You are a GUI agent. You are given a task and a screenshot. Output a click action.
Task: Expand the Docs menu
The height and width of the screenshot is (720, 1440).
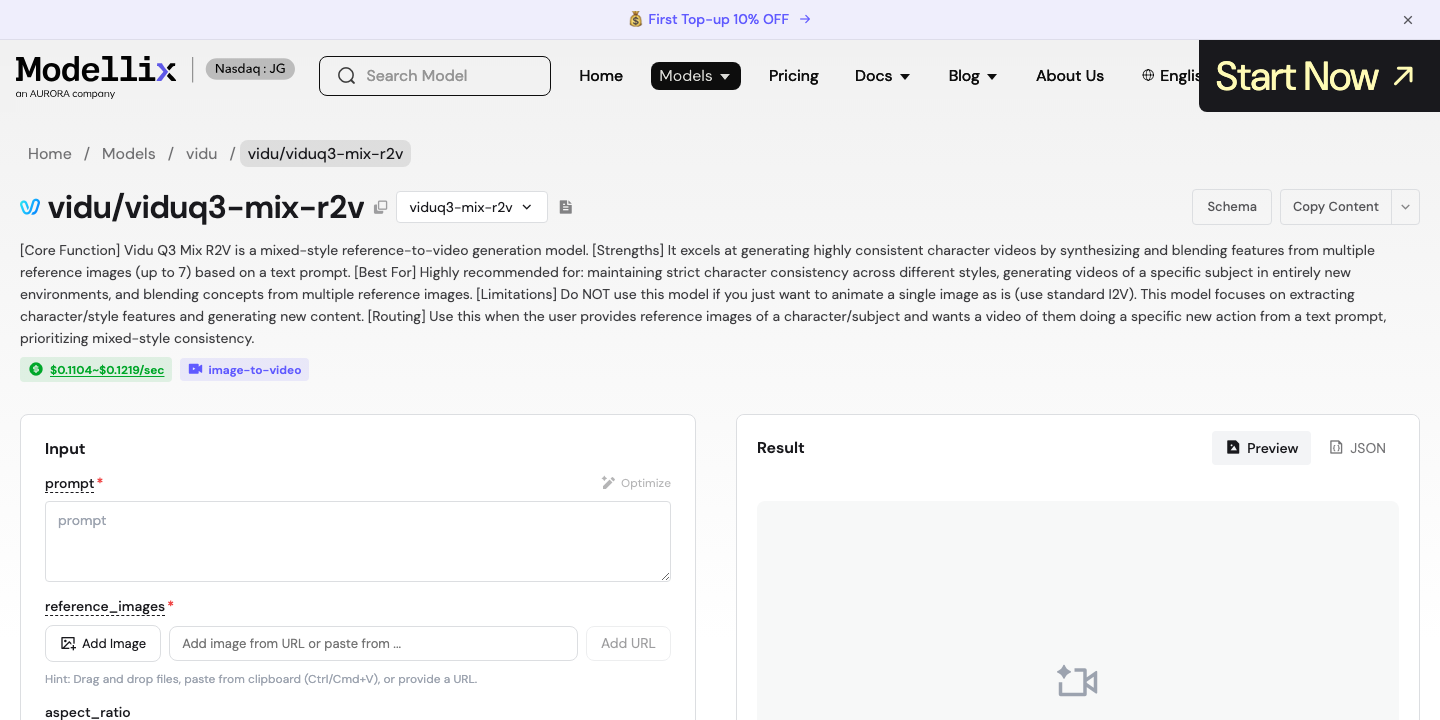click(883, 76)
